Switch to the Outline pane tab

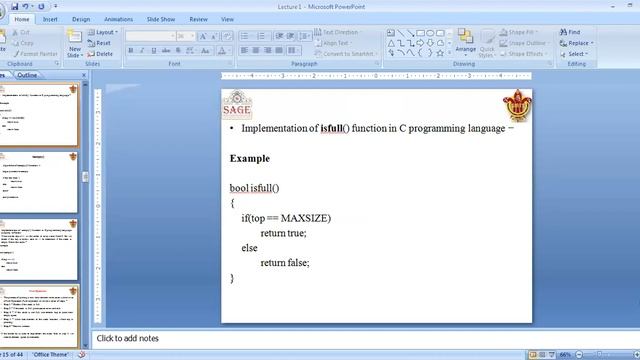[x=27, y=75]
